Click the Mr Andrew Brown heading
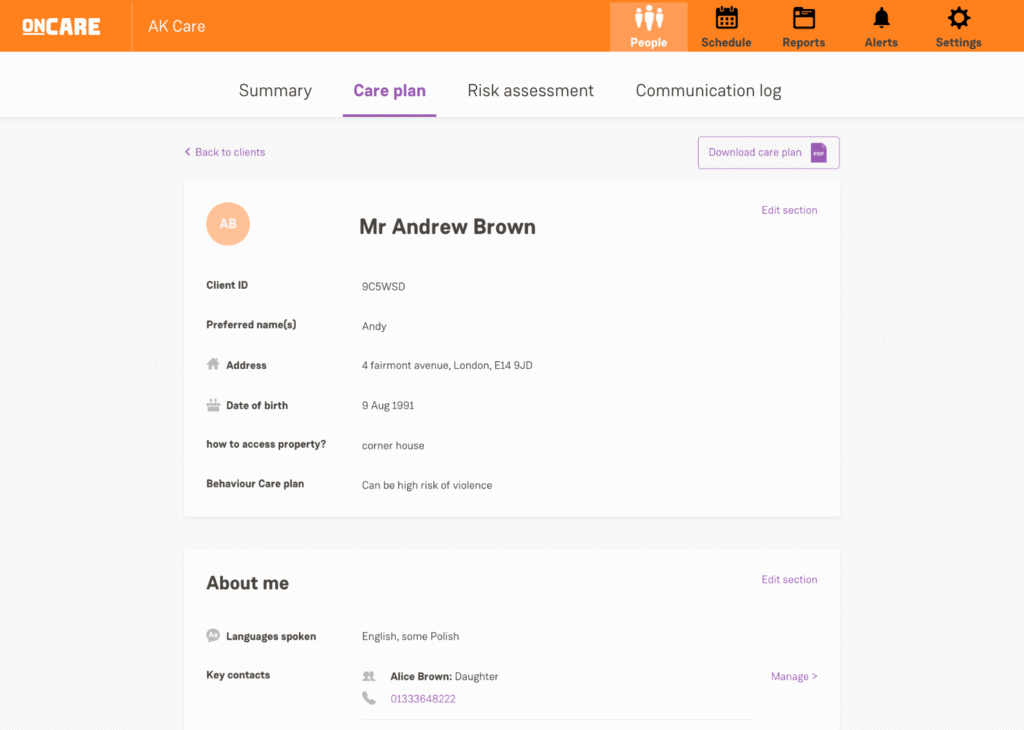This screenshot has height=730, width=1024. click(447, 227)
